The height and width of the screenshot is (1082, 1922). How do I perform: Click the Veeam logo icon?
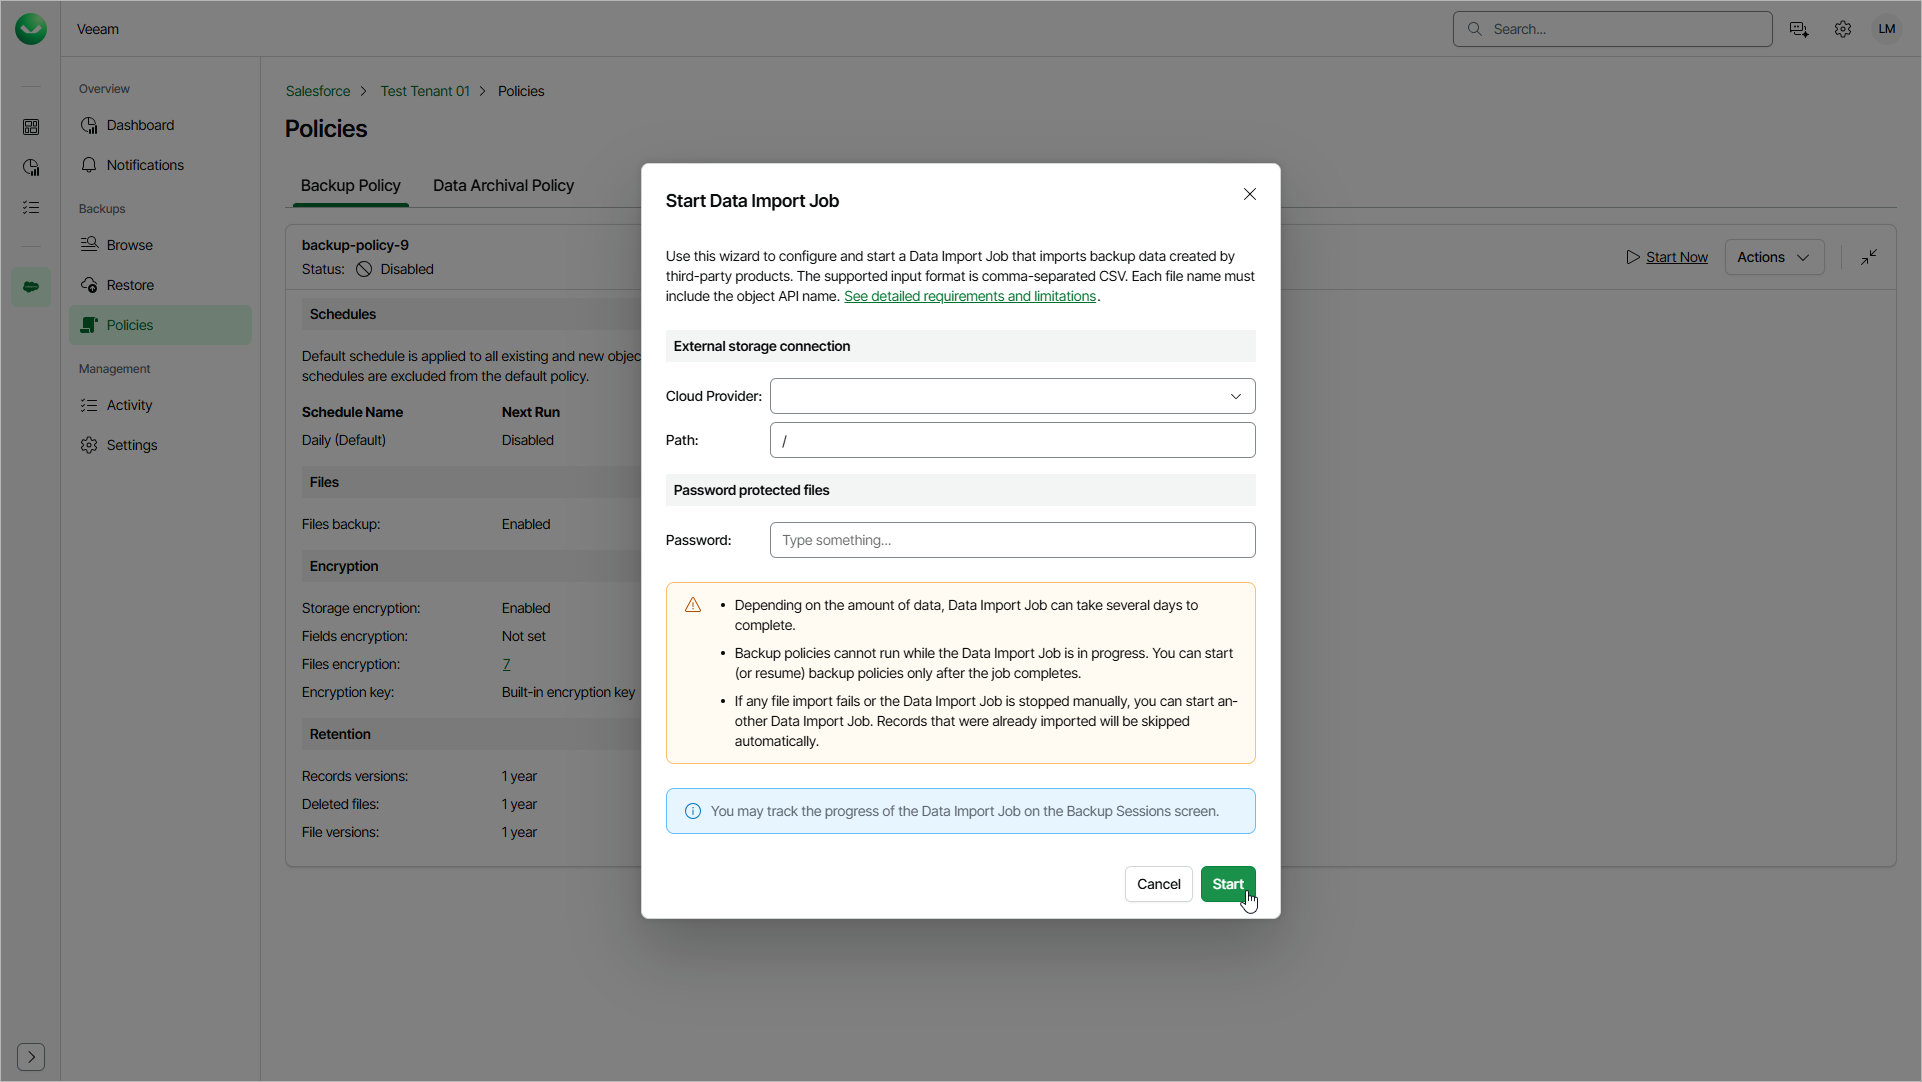click(31, 29)
